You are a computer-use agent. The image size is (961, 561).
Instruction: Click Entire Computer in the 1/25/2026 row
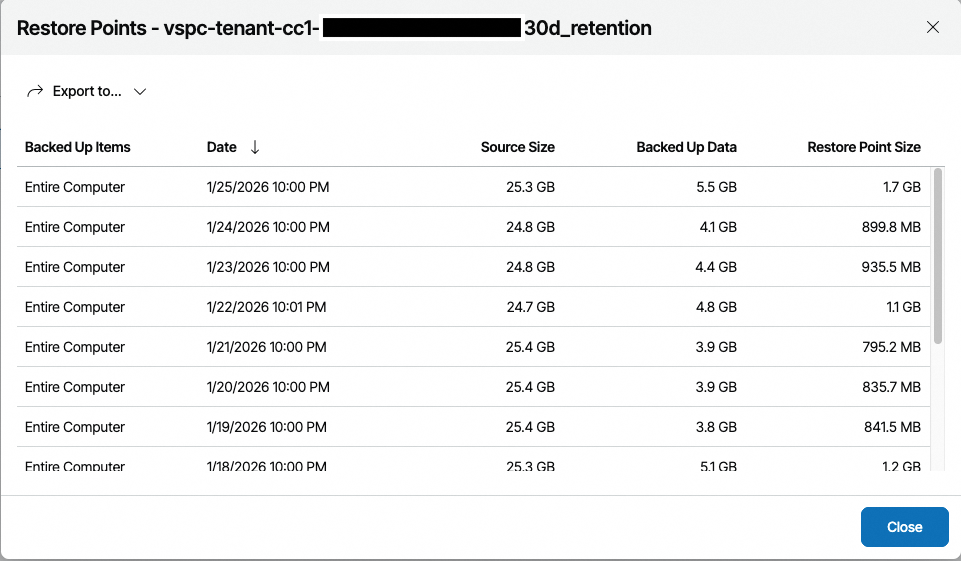pos(75,187)
